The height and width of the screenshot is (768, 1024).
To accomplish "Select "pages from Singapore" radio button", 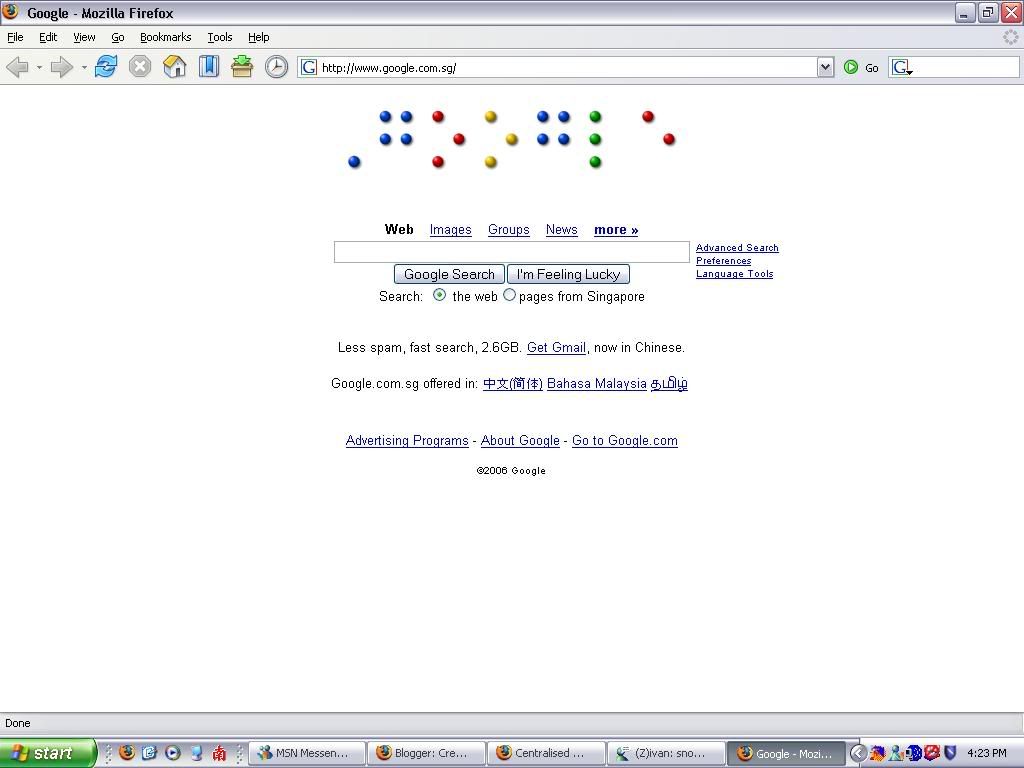I will 509,295.
